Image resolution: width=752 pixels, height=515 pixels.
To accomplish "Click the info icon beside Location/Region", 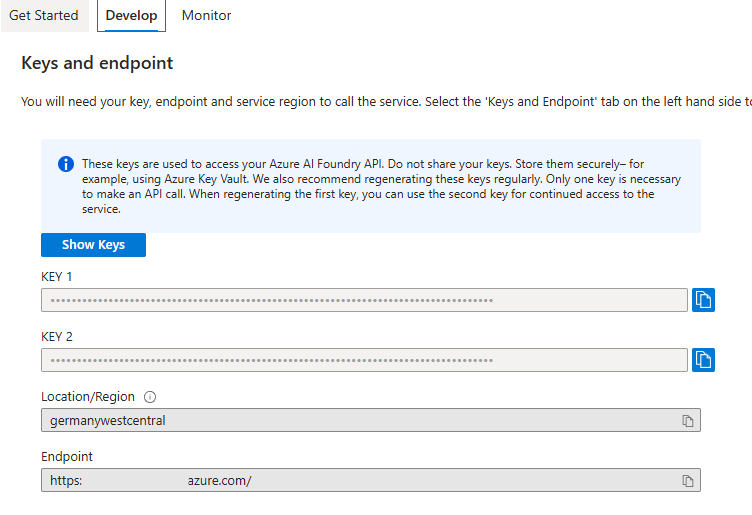I will click(150, 397).
